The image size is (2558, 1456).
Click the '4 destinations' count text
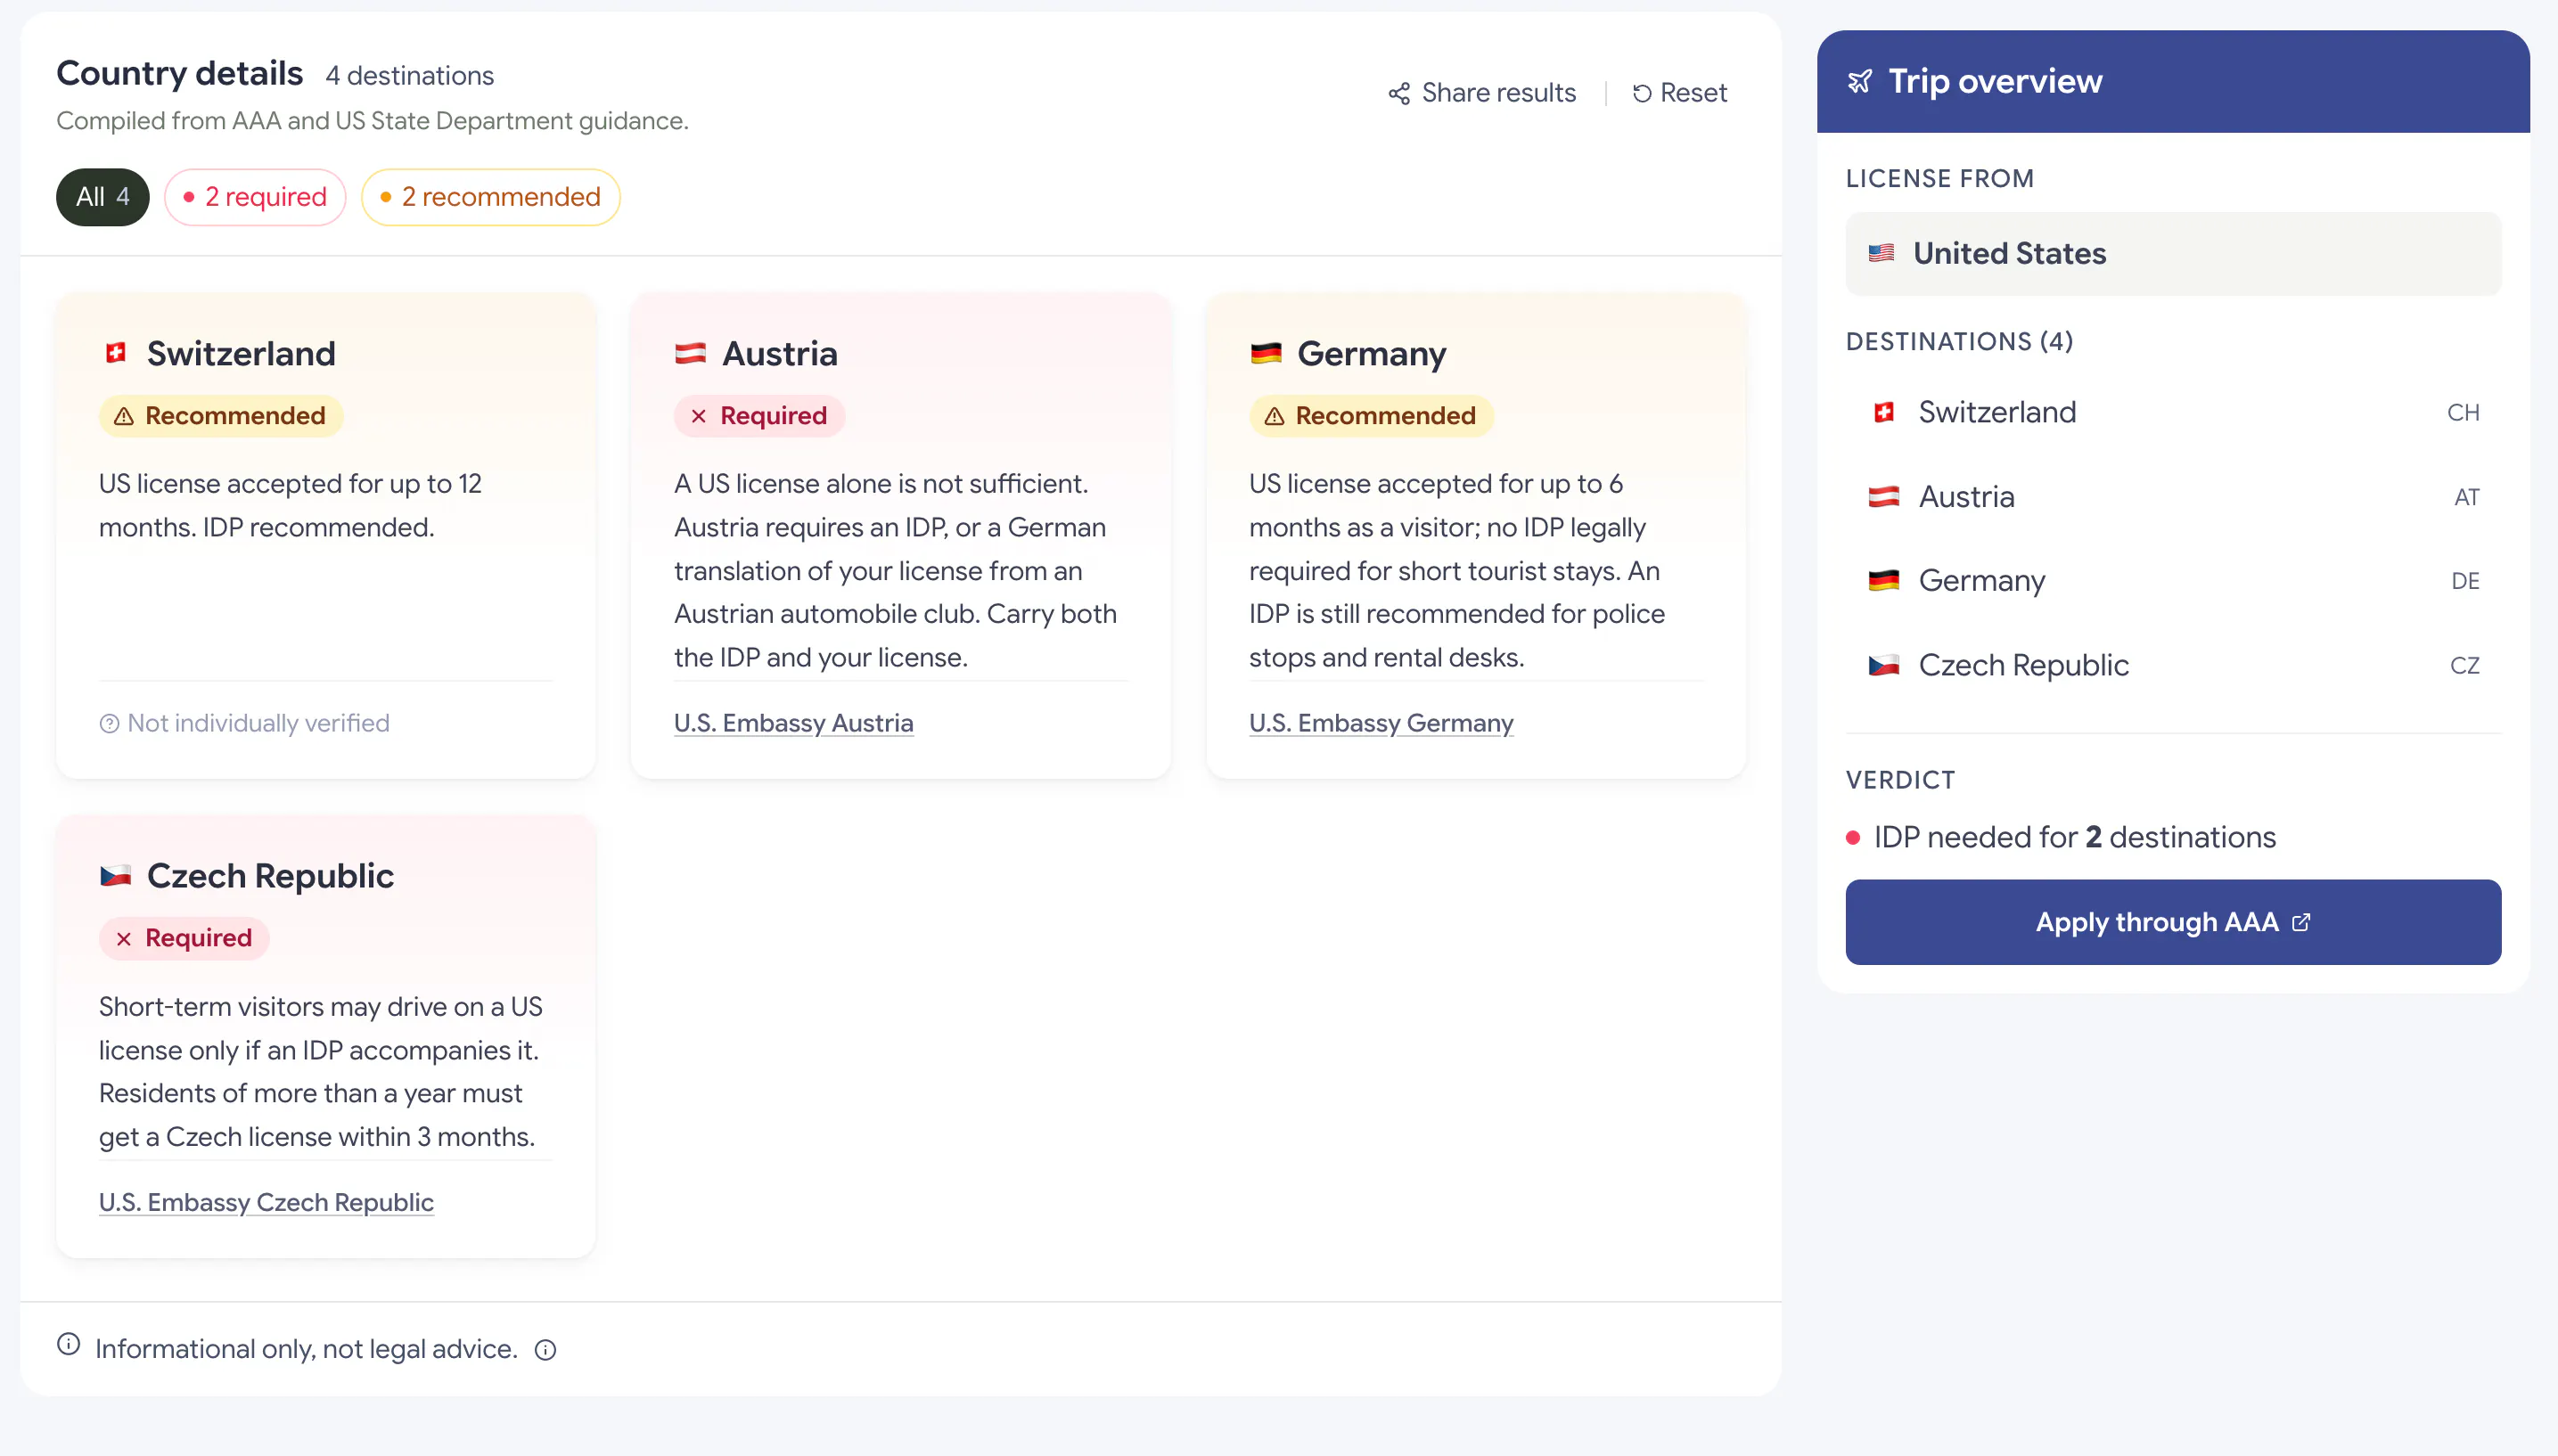[410, 76]
